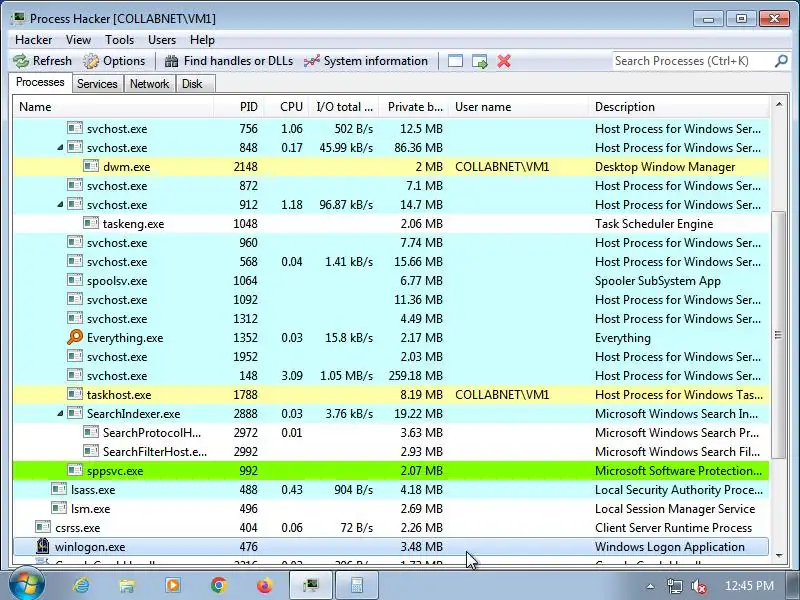Click the find window toolbar icon
Image resolution: width=800 pixels, height=600 pixels.
[x=455, y=61]
